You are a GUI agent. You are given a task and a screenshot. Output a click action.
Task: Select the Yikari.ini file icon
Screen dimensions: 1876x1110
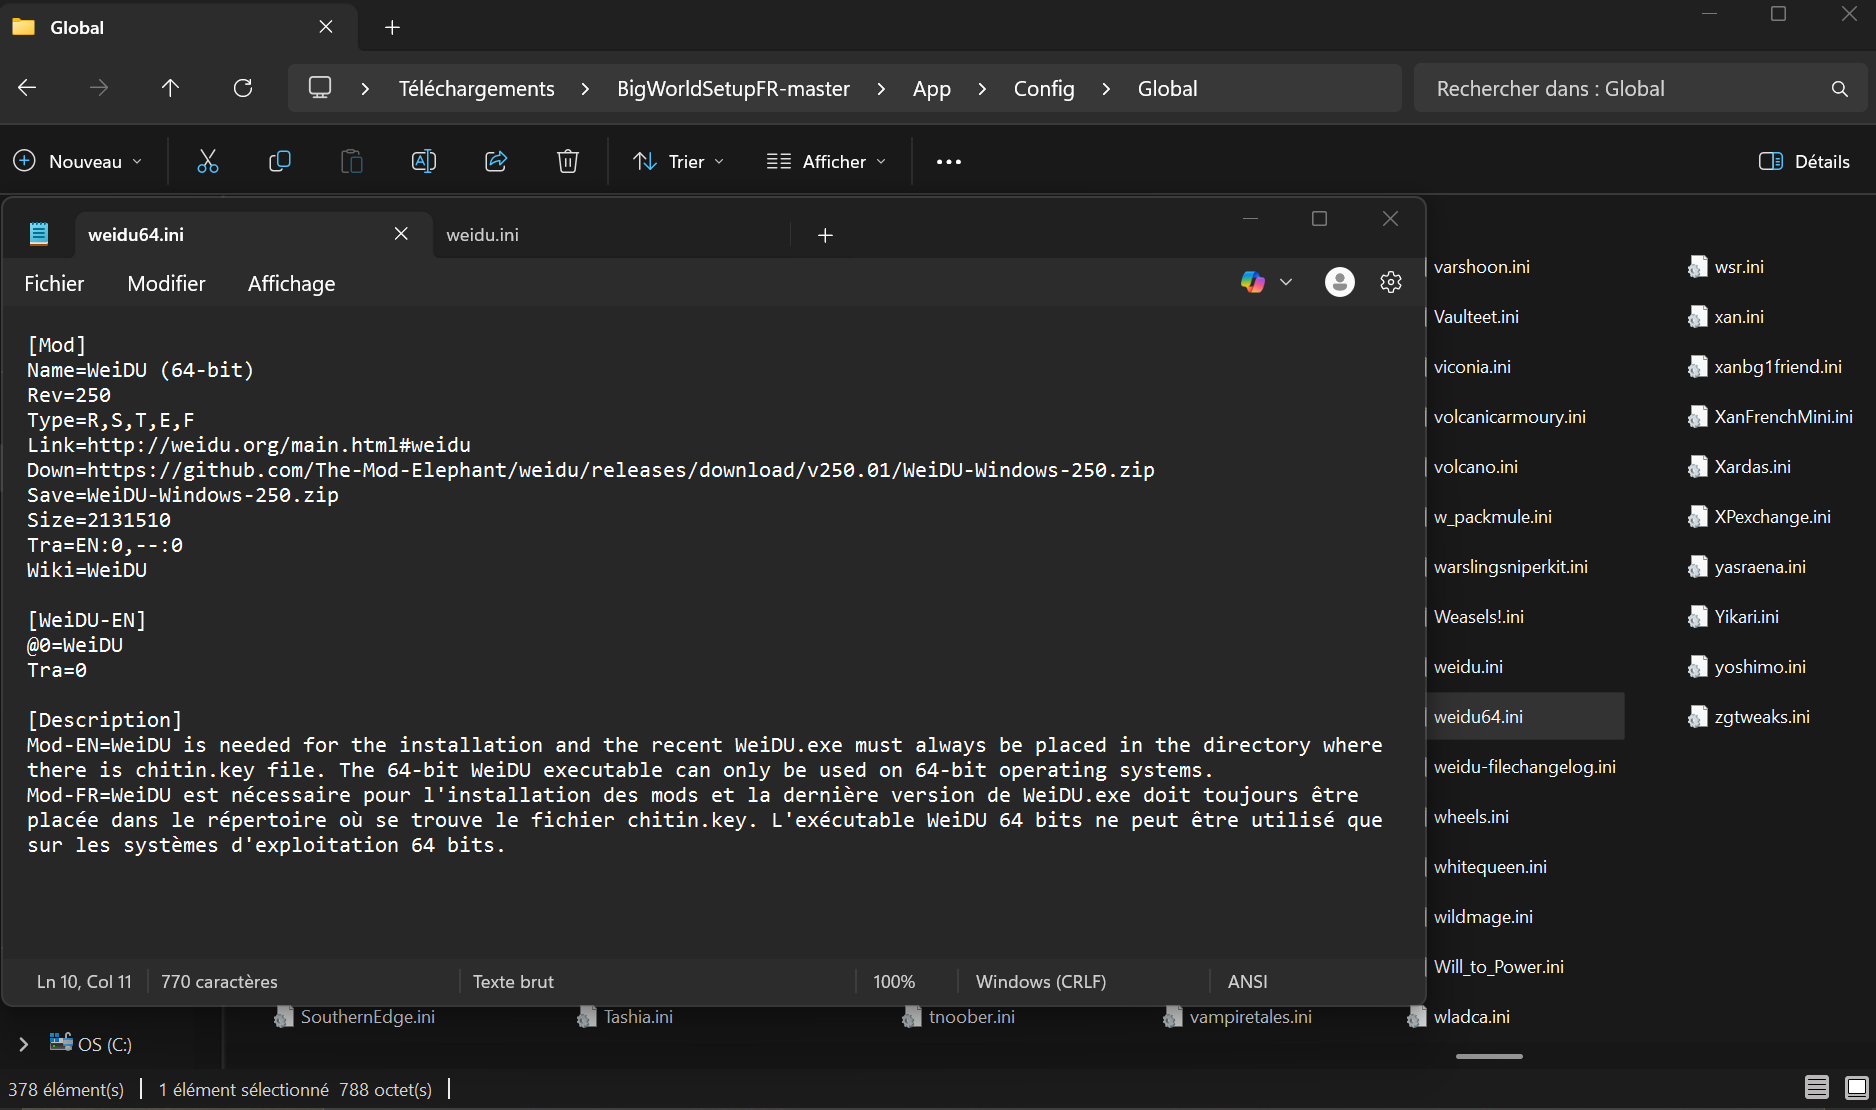tap(1698, 617)
